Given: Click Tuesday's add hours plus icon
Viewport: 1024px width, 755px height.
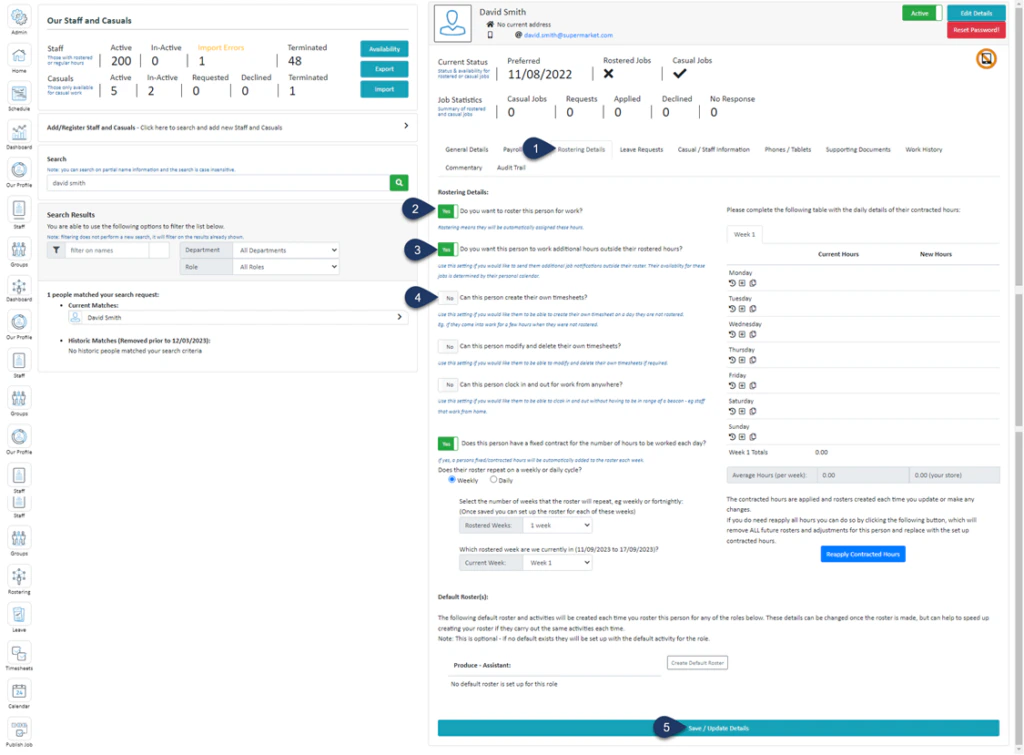Looking at the screenshot, I should click(742, 308).
